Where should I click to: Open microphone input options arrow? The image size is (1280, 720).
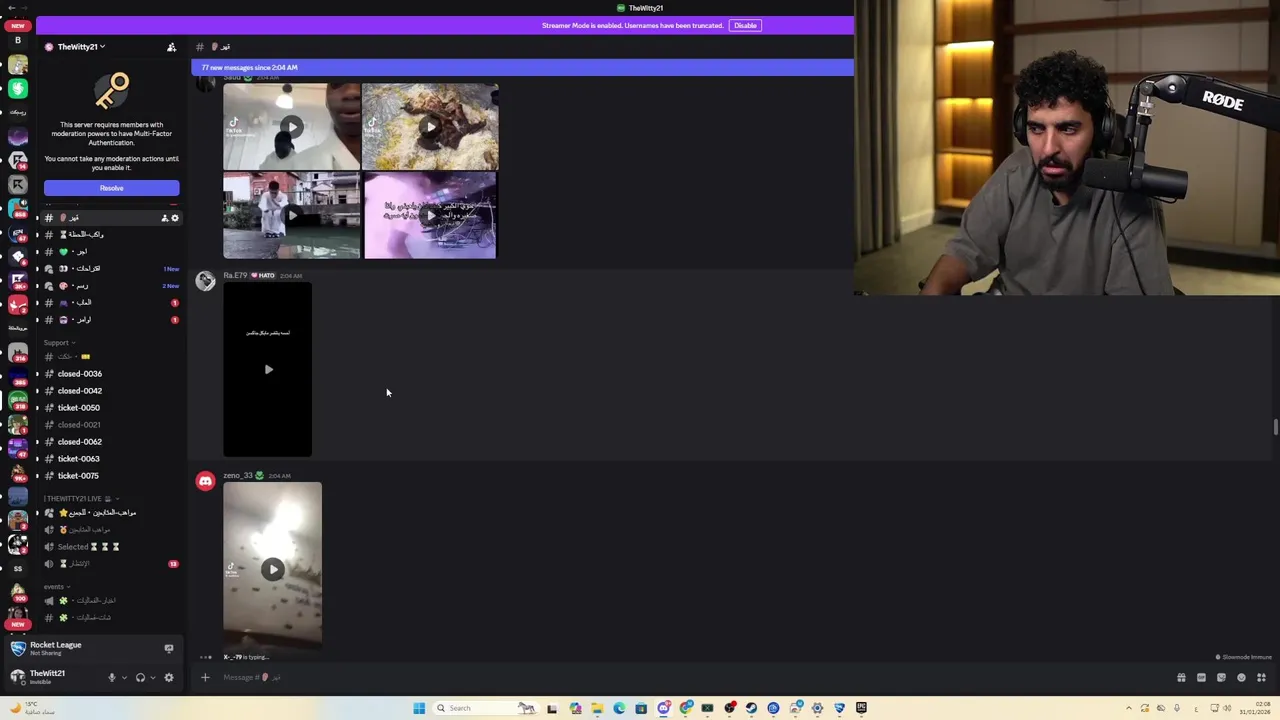(x=124, y=678)
